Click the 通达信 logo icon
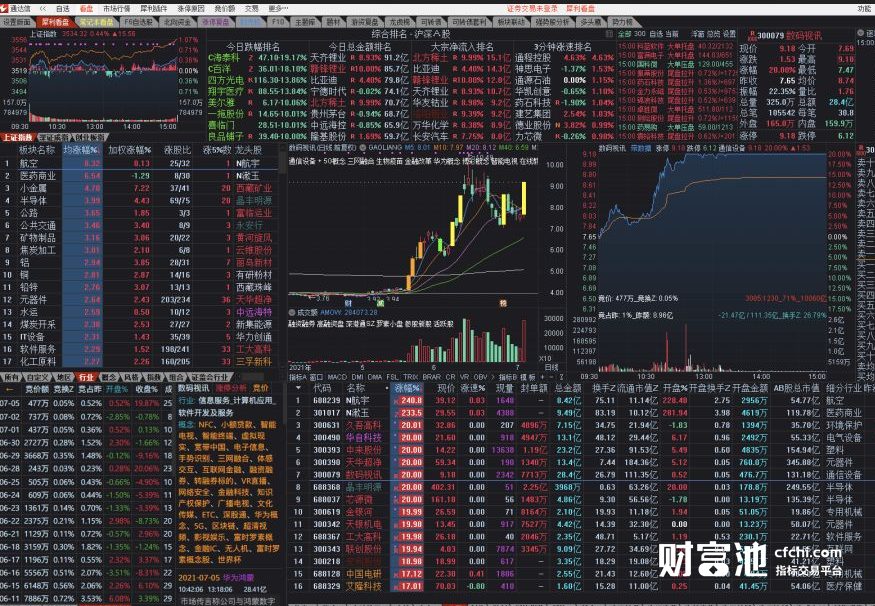This screenshot has height=606, width=875. 4,8
